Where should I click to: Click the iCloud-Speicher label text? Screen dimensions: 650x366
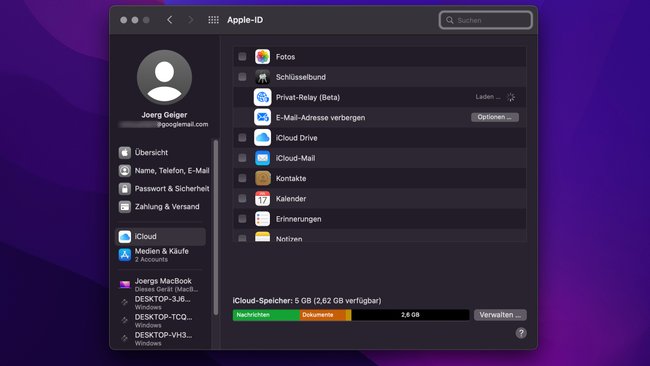tap(307, 301)
